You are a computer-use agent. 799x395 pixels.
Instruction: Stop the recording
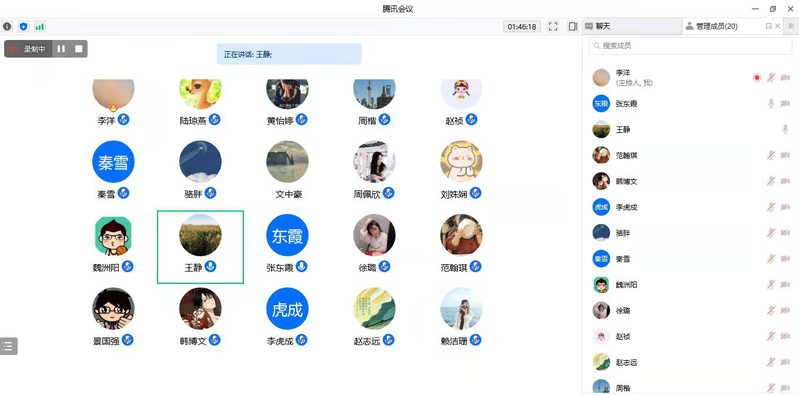pyautogui.click(x=78, y=49)
